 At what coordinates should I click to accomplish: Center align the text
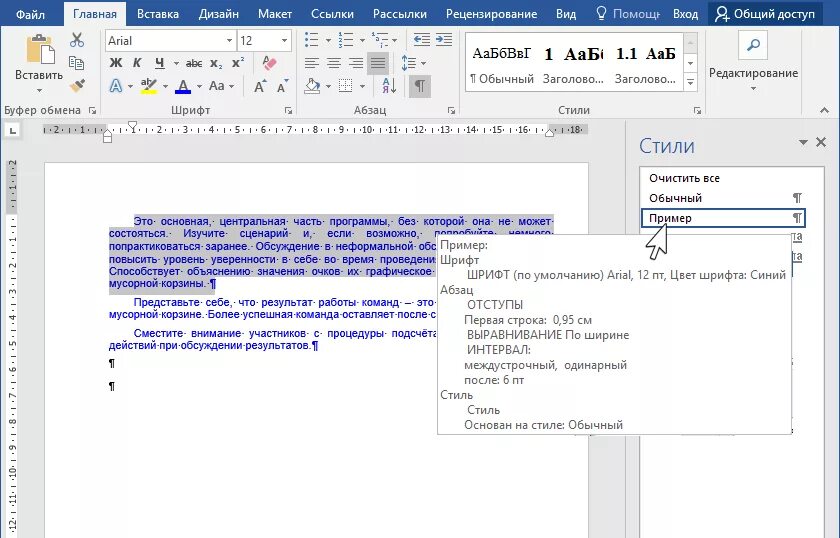click(x=334, y=63)
